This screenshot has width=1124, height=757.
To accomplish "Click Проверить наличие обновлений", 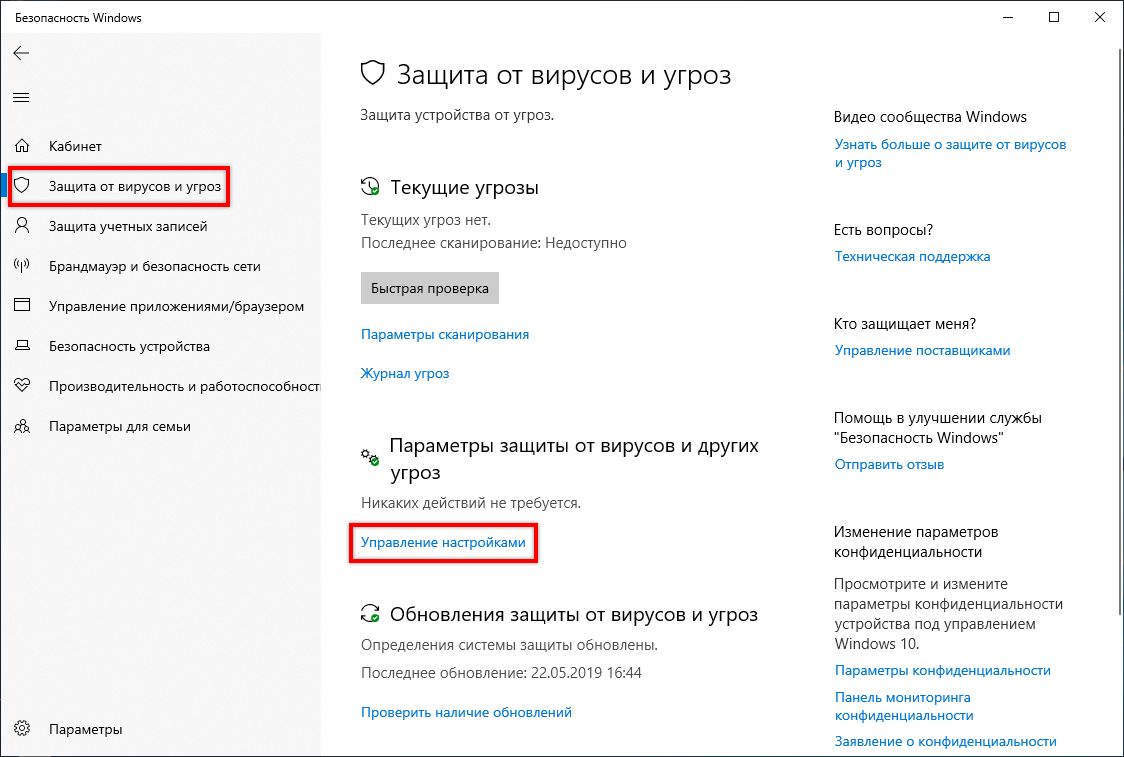I will [465, 711].
